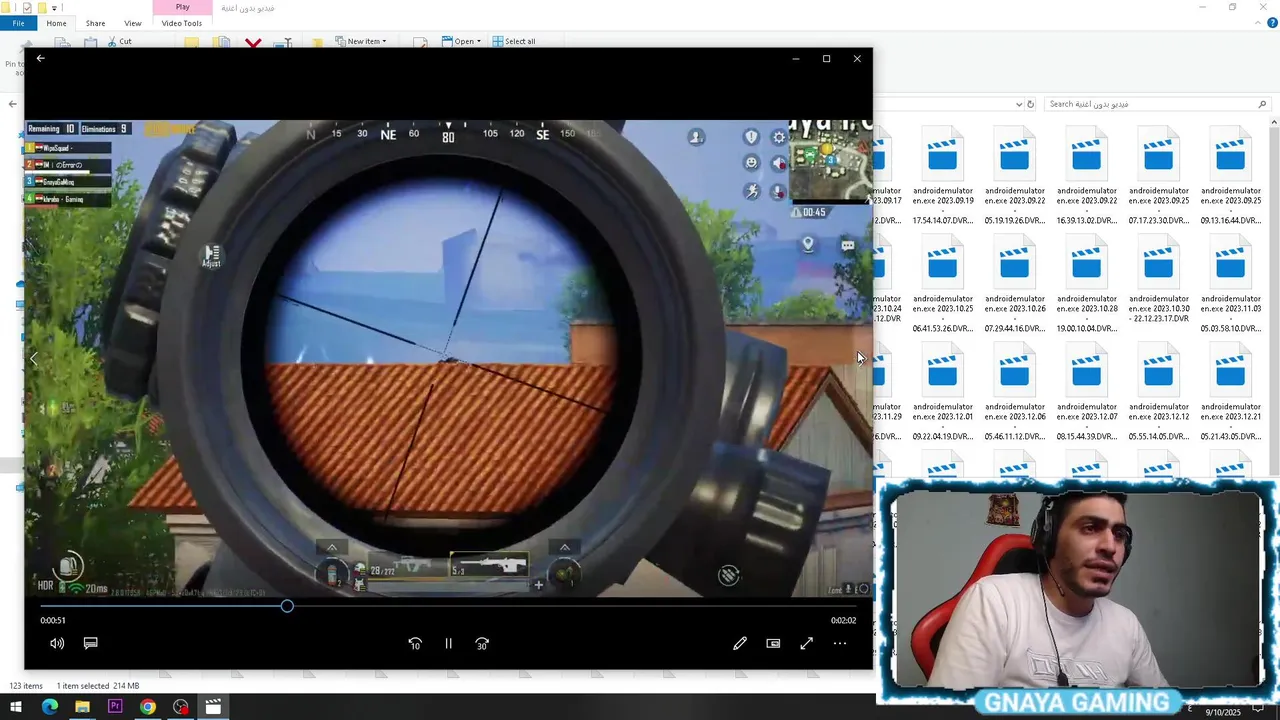This screenshot has width=1280, height=720.
Task: Select video file 2023.12.12 05.55.14.05
Action: click(x=1158, y=391)
